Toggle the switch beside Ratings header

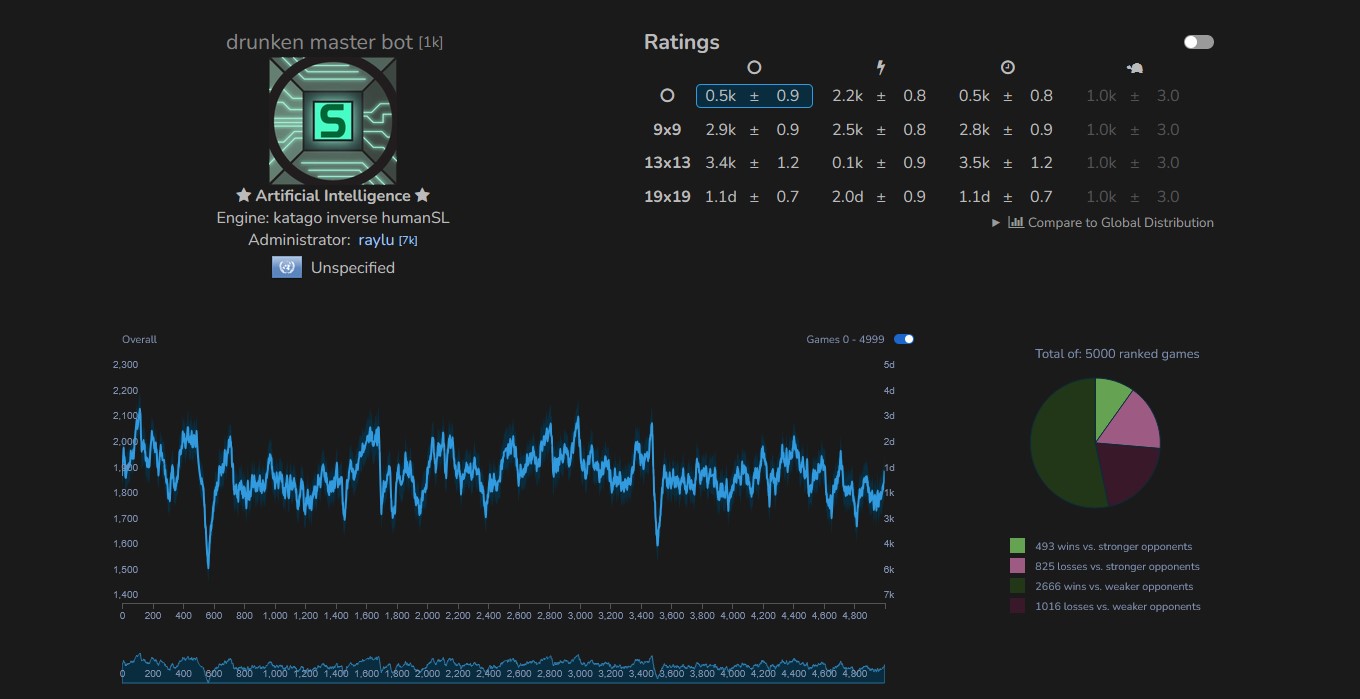click(1198, 42)
